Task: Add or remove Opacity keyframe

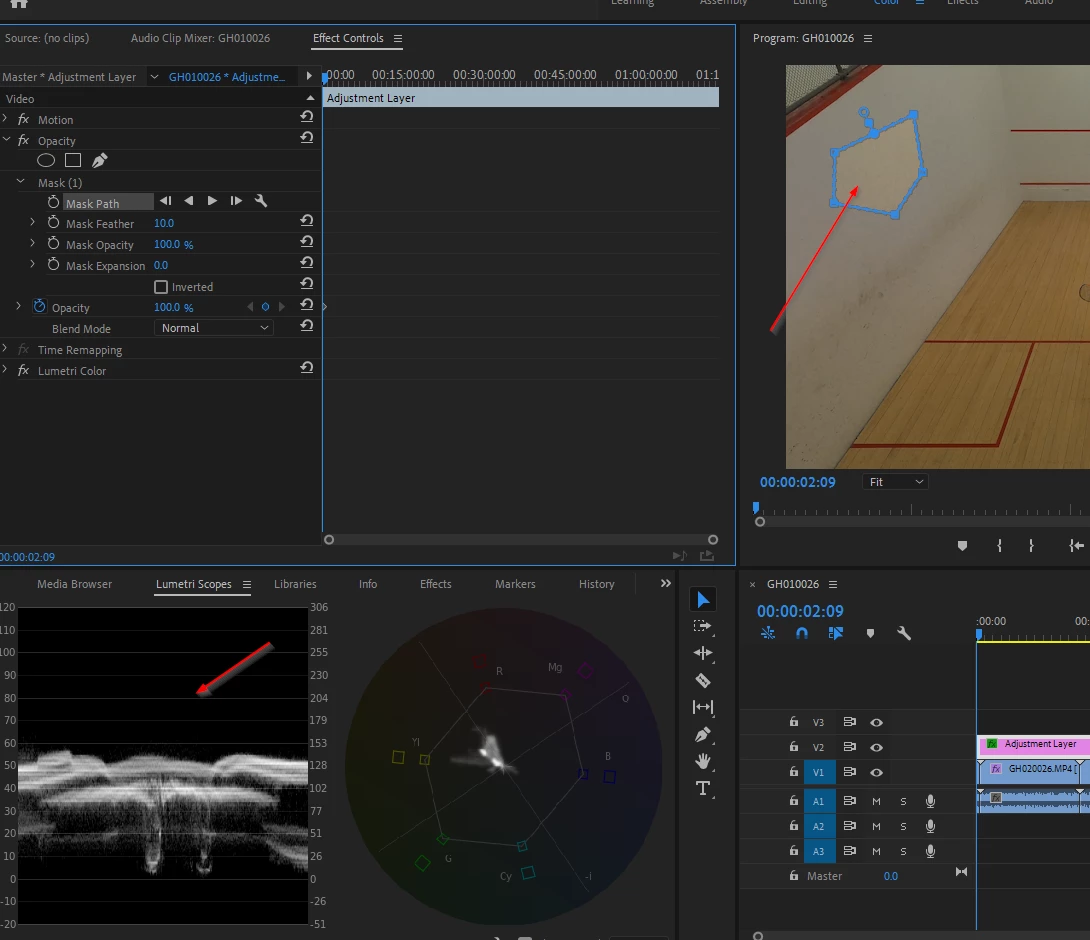Action: 265,307
